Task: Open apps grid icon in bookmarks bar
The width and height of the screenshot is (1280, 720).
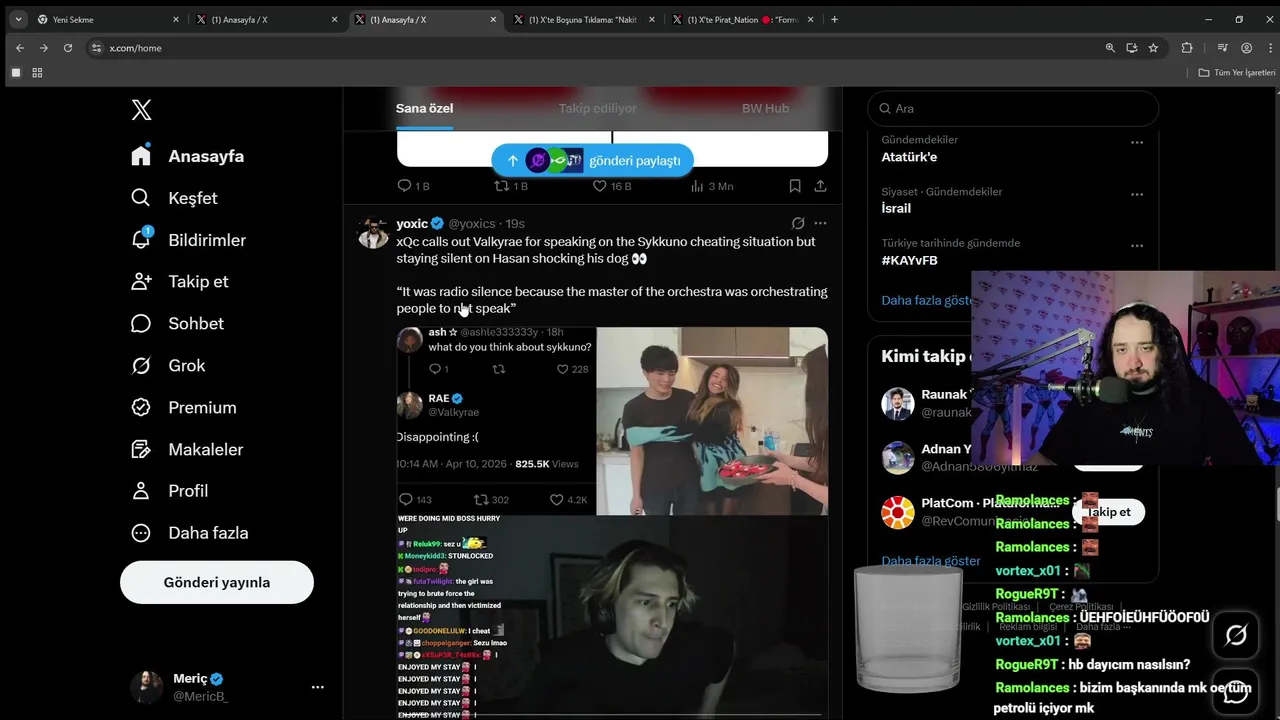Action: [37, 73]
